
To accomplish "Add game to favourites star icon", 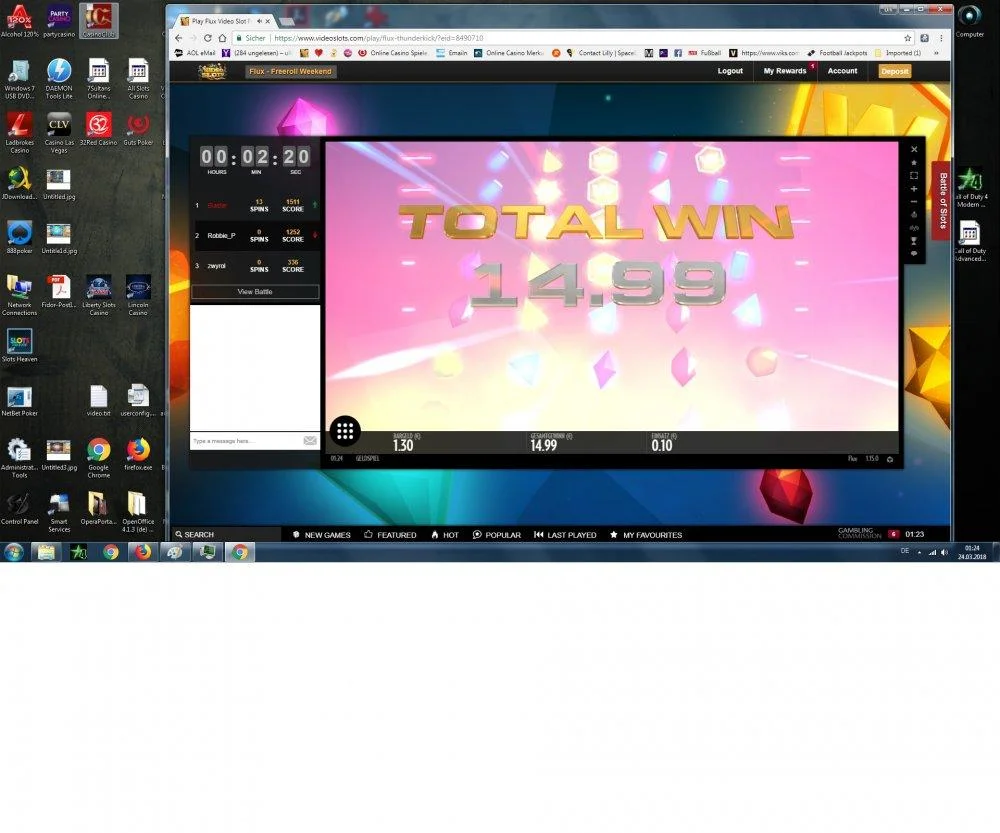I will pos(914,163).
